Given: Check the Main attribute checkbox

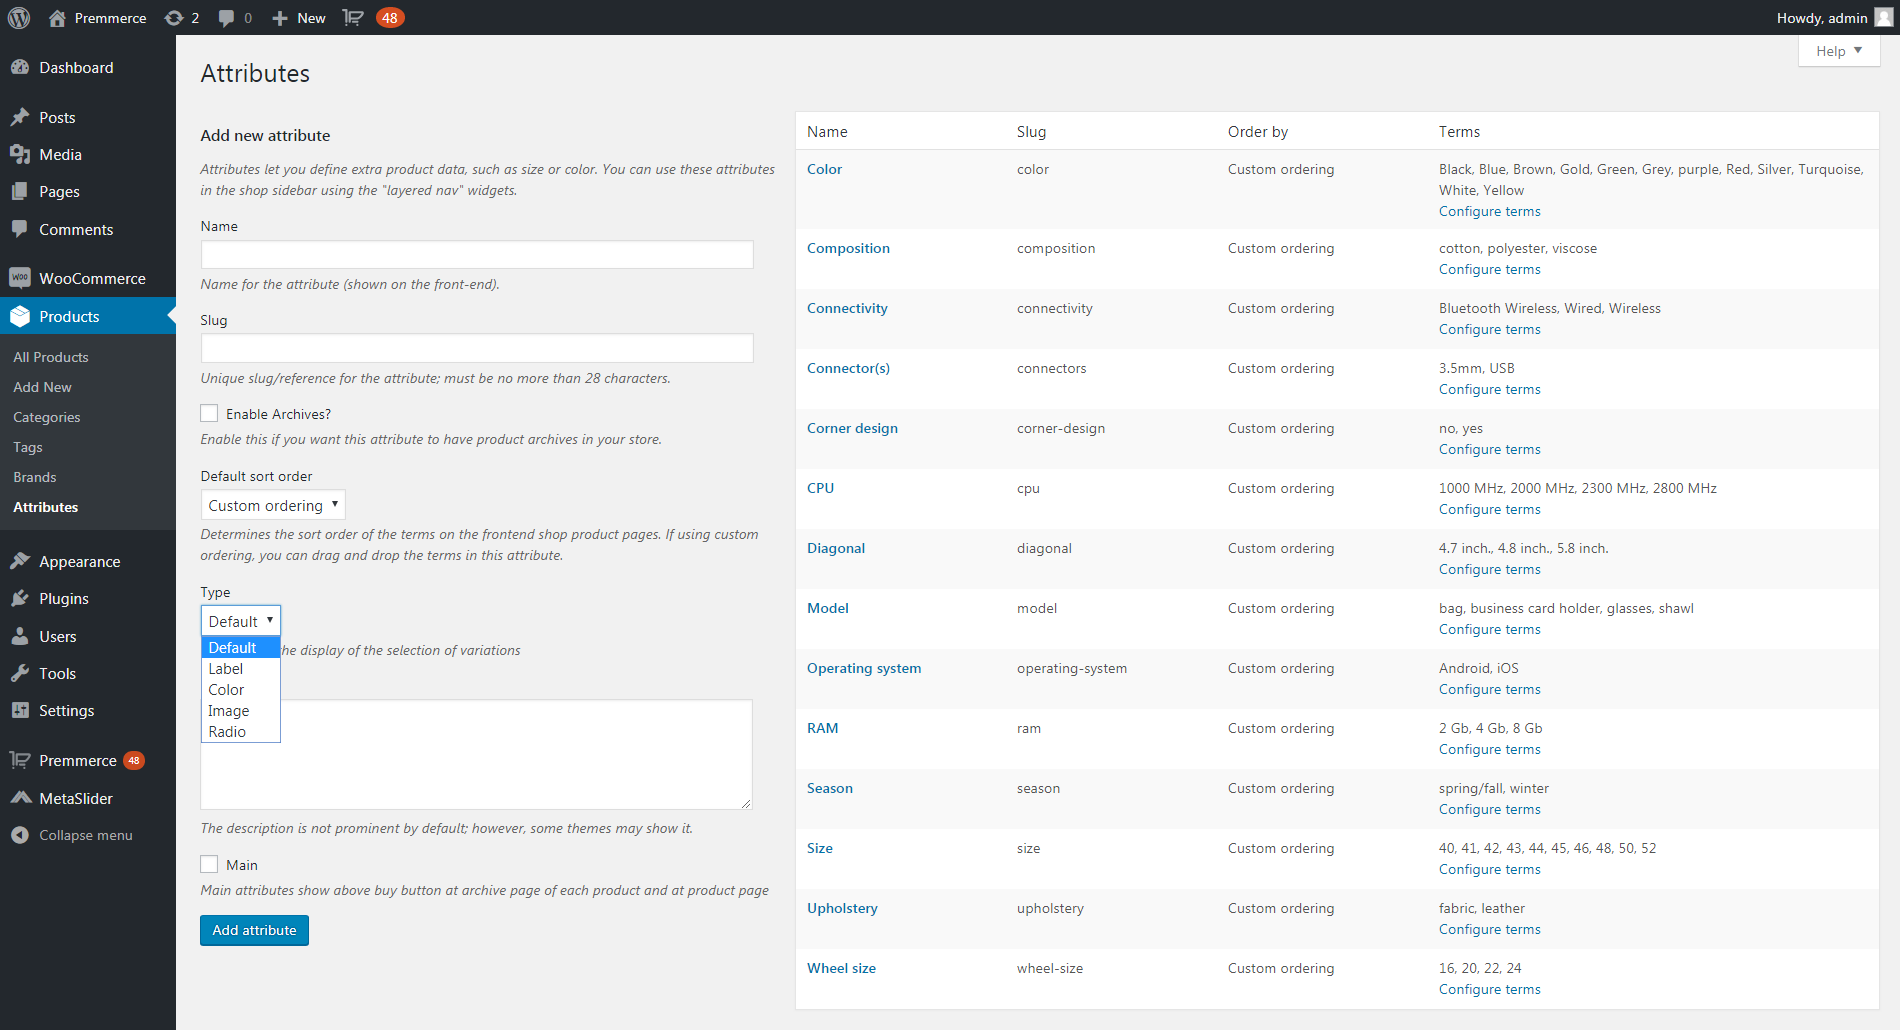Looking at the screenshot, I should pos(209,864).
